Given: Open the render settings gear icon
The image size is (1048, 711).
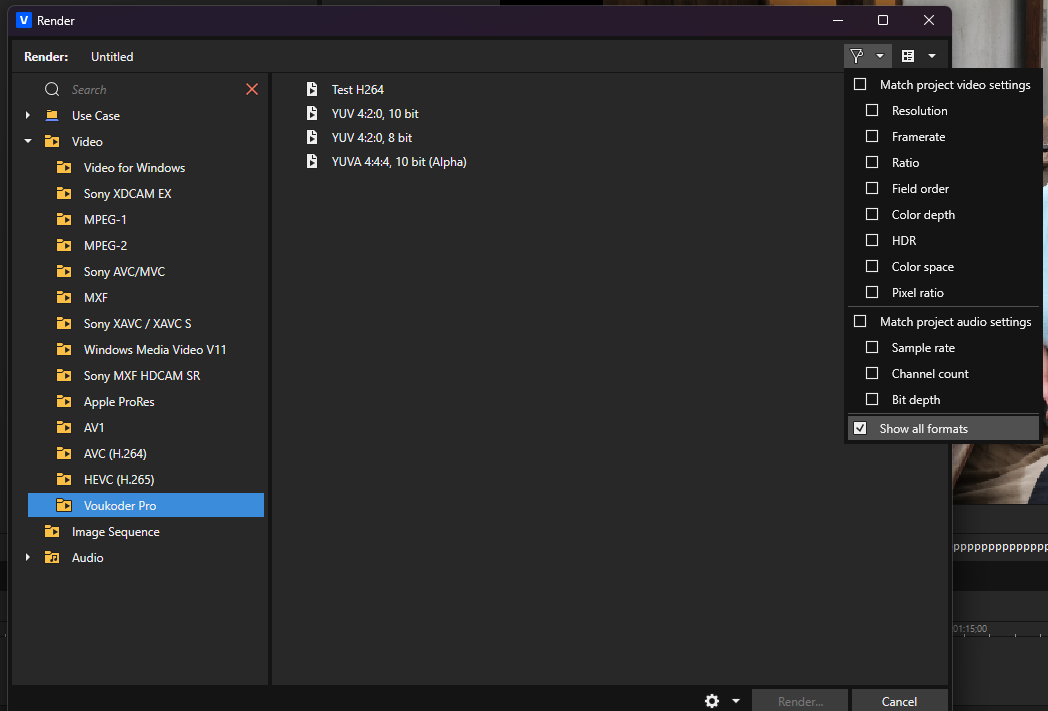Looking at the screenshot, I should [x=712, y=701].
